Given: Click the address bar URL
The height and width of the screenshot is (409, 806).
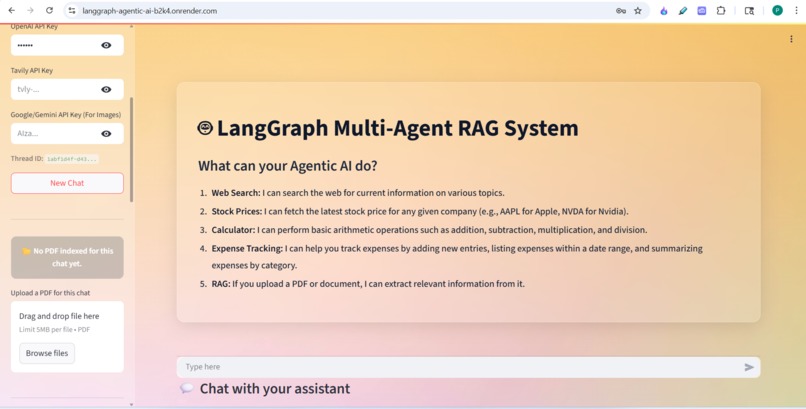Looking at the screenshot, I should pos(150,11).
